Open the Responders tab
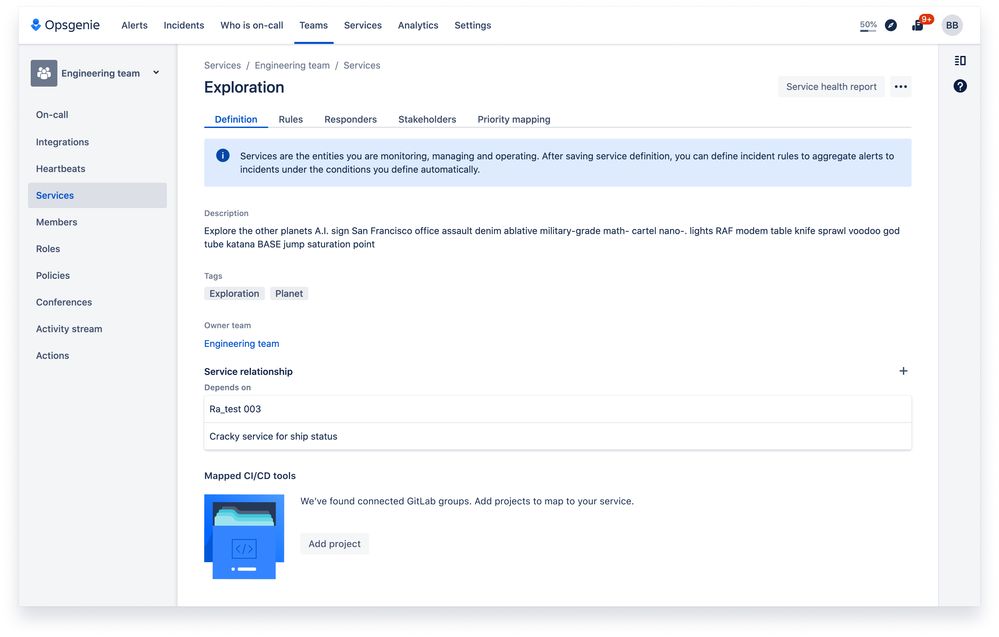The width and height of the screenshot is (999, 637). 350,119
